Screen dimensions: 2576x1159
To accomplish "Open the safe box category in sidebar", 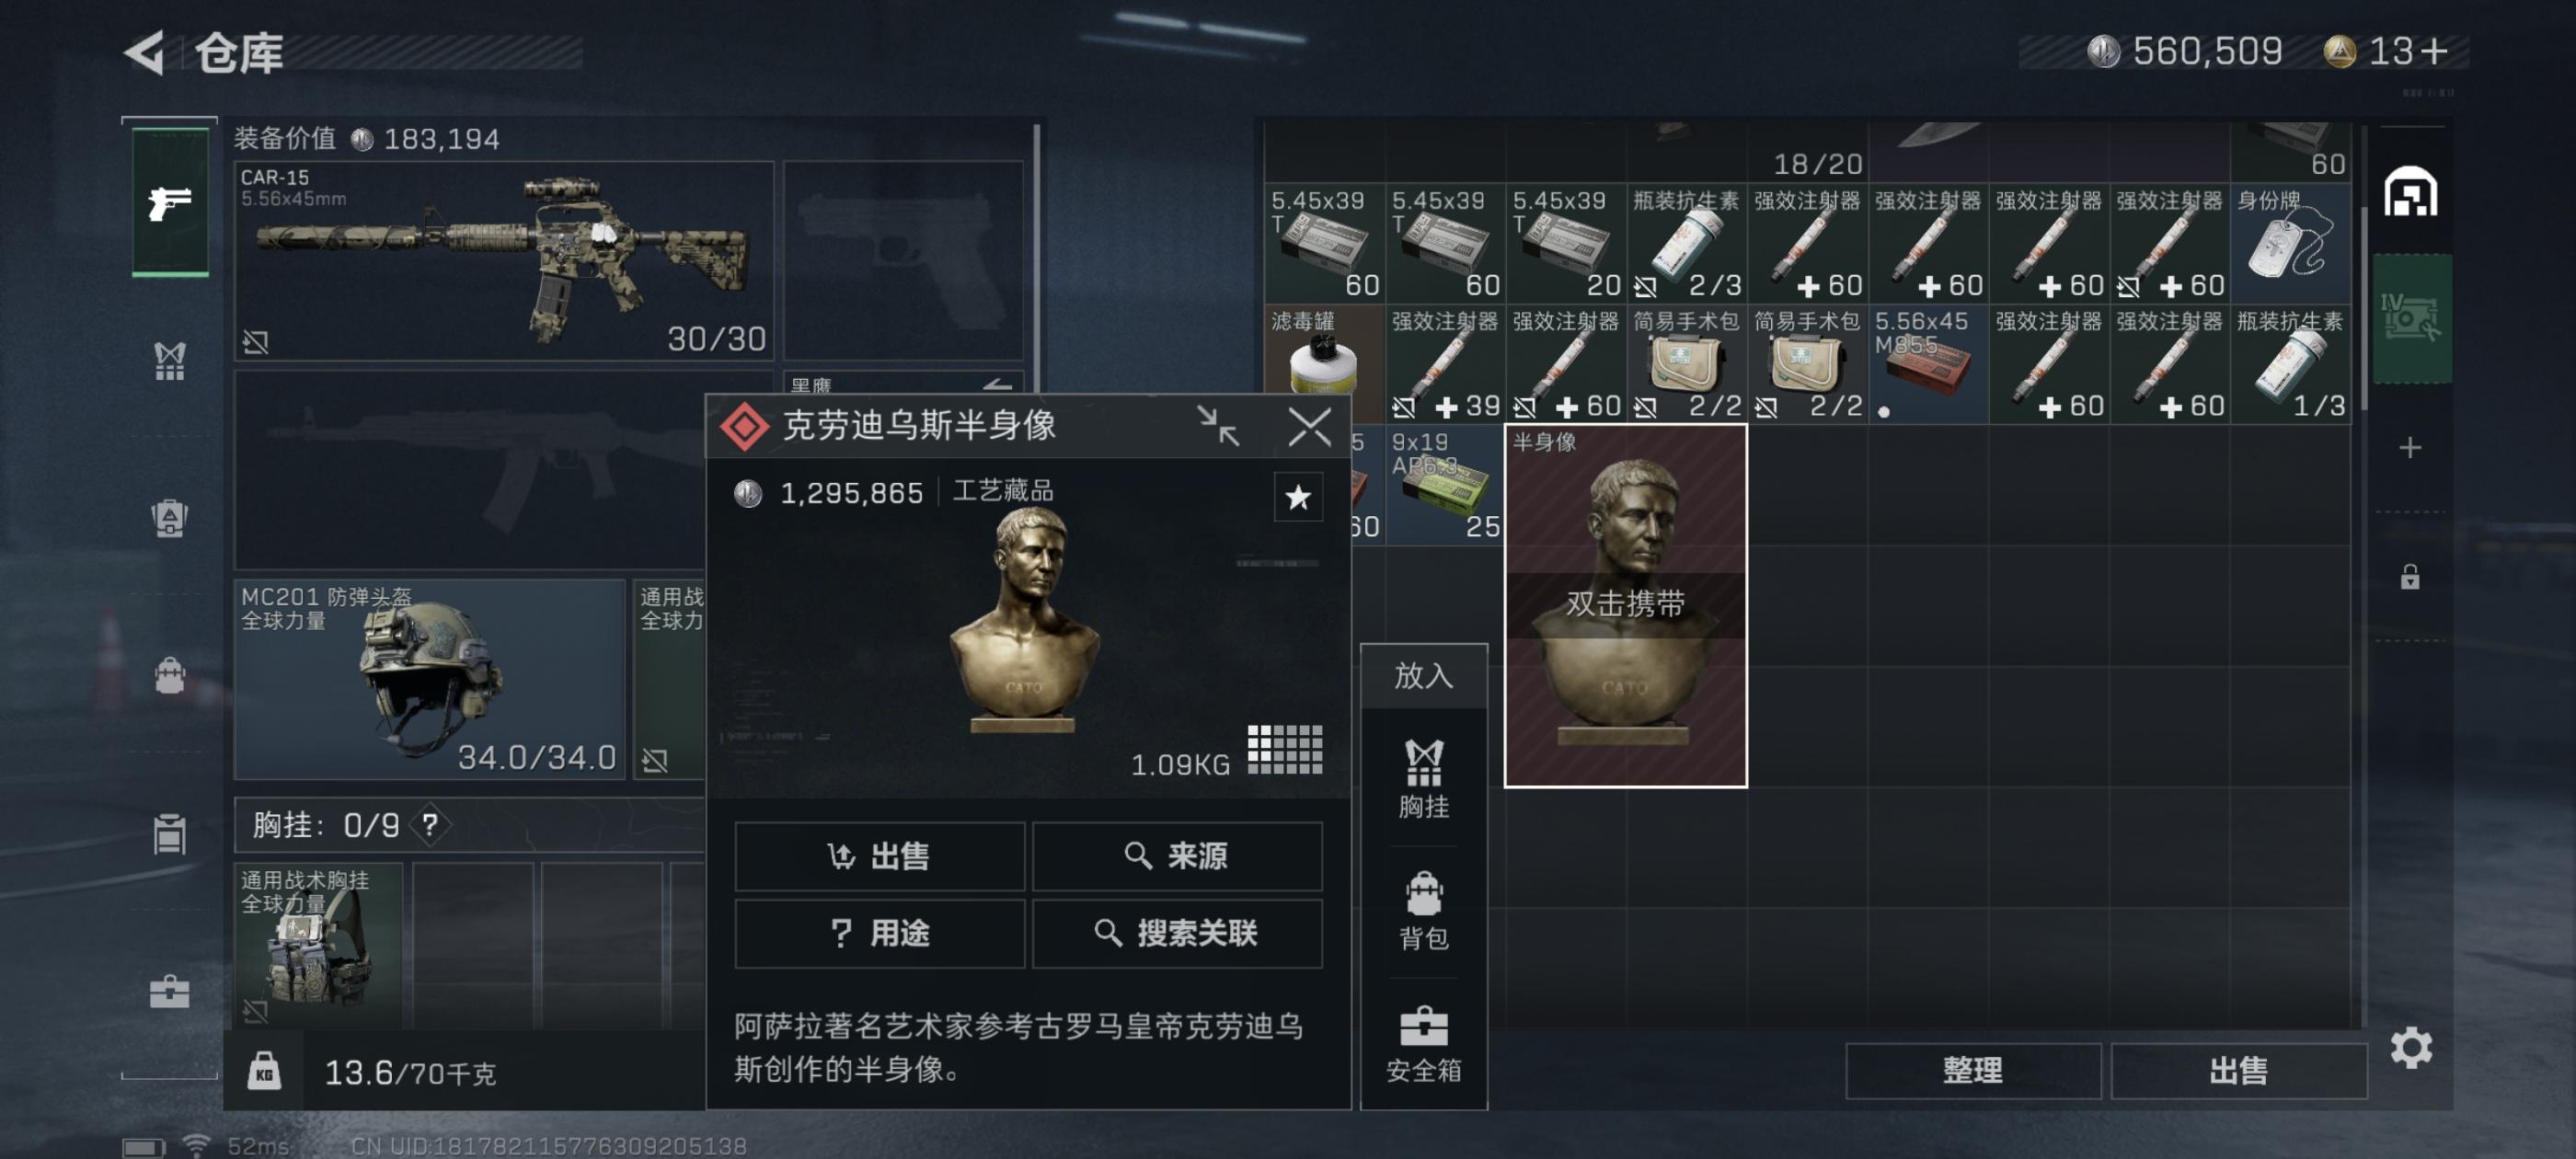I will 170,991.
